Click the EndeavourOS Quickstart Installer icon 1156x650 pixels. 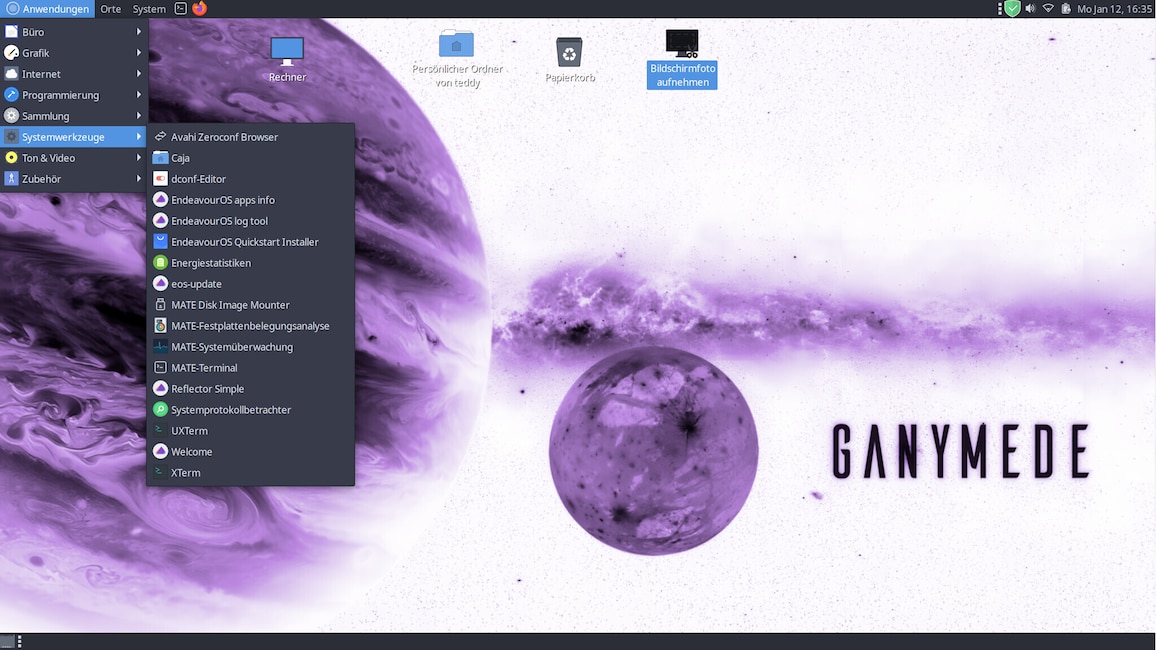point(160,242)
